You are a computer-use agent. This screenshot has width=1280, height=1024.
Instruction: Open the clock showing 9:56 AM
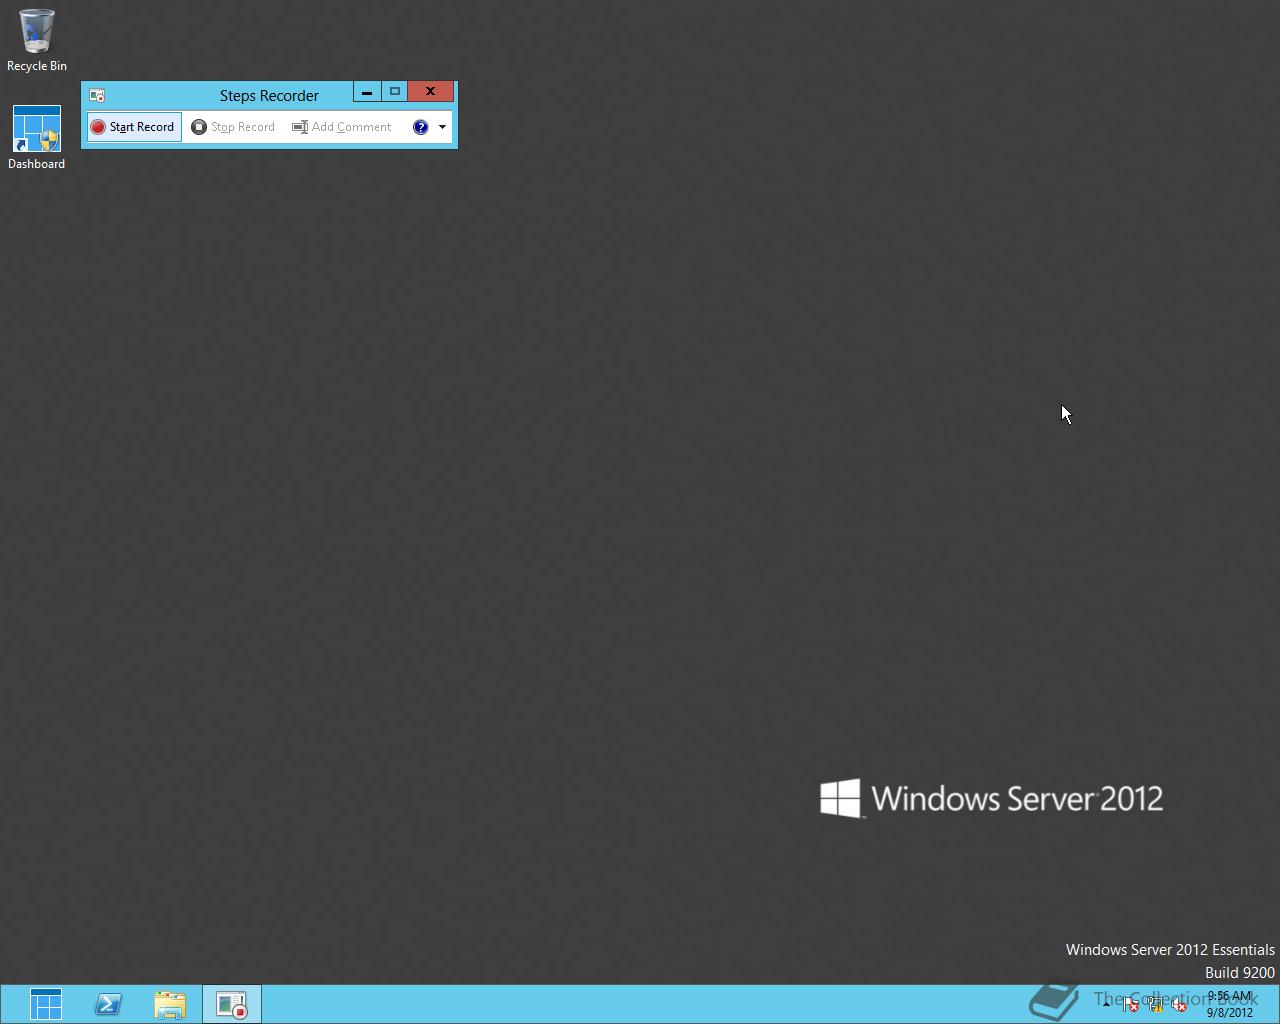point(1229,1004)
